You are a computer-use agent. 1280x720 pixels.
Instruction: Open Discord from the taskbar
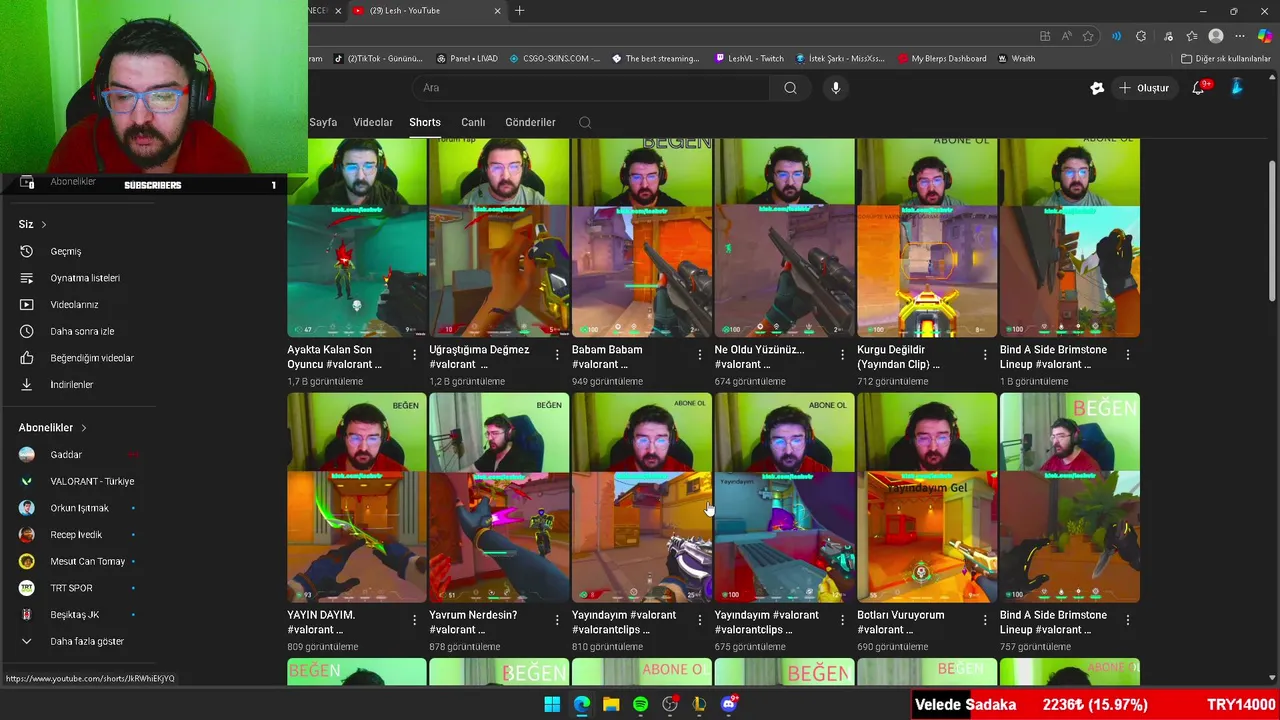point(729,704)
